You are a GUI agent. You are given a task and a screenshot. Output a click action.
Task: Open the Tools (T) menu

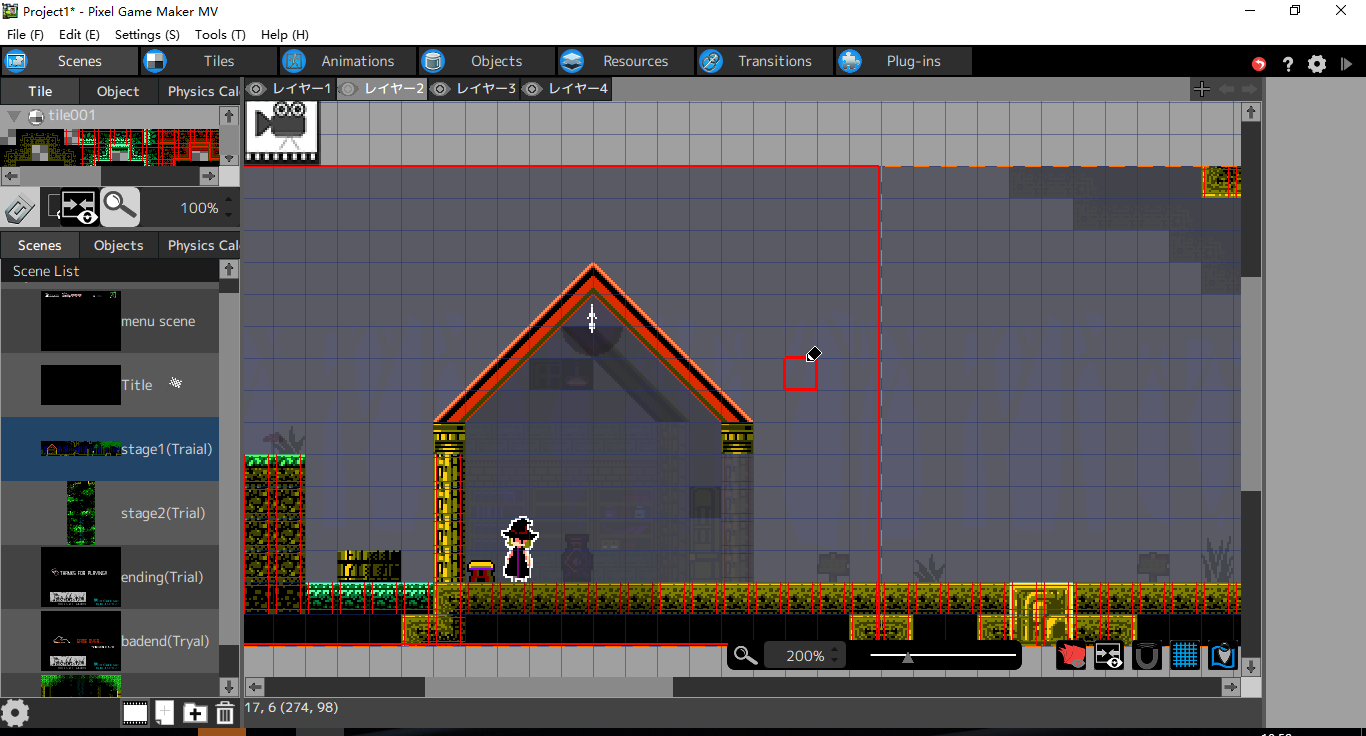click(220, 34)
